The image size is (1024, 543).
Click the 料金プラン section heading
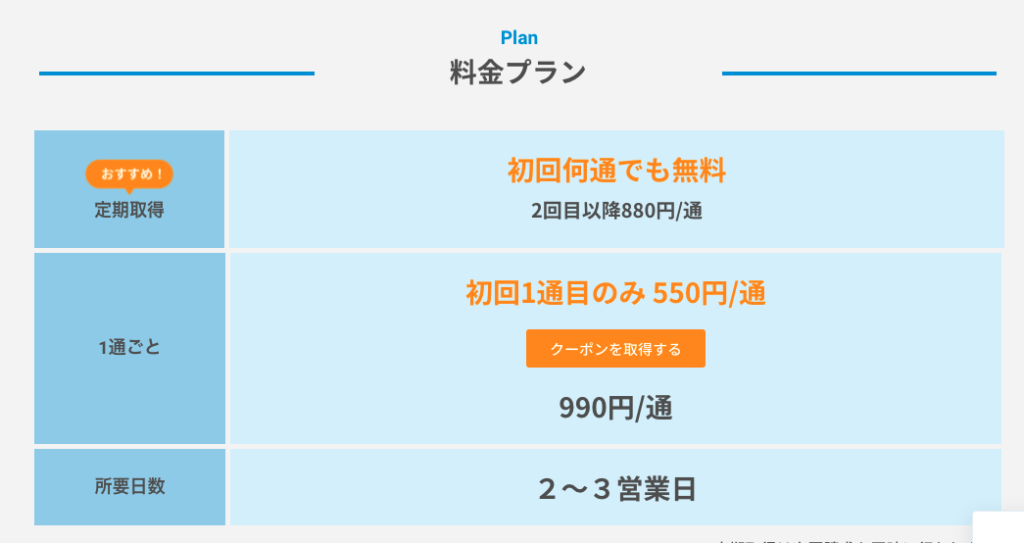(518, 73)
